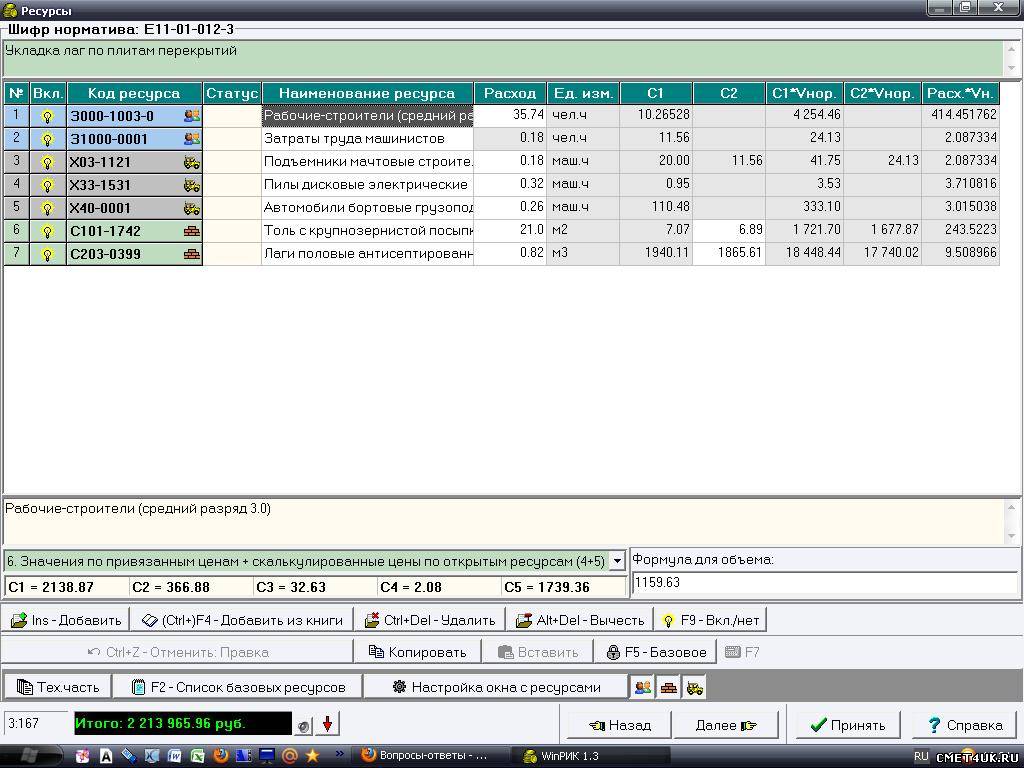Open the price values mode dropdown
Image resolution: width=1024 pixels, height=768 pixels.
[617, 562]
